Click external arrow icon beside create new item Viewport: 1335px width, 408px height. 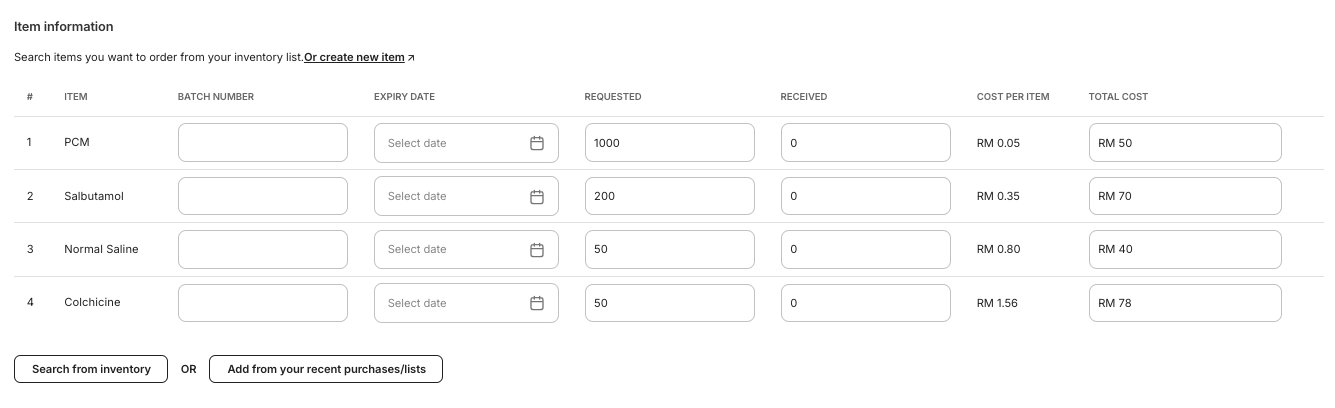[x=411, y=58]
